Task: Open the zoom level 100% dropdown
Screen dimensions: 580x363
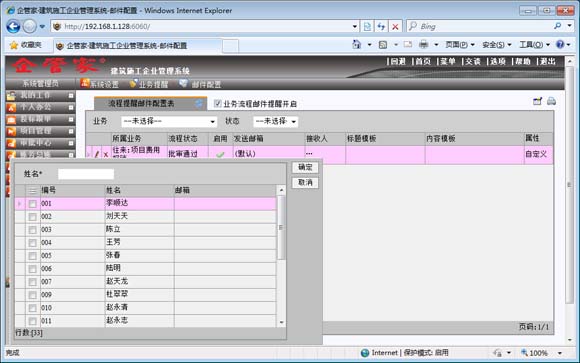Action: (x=560, y=353)
